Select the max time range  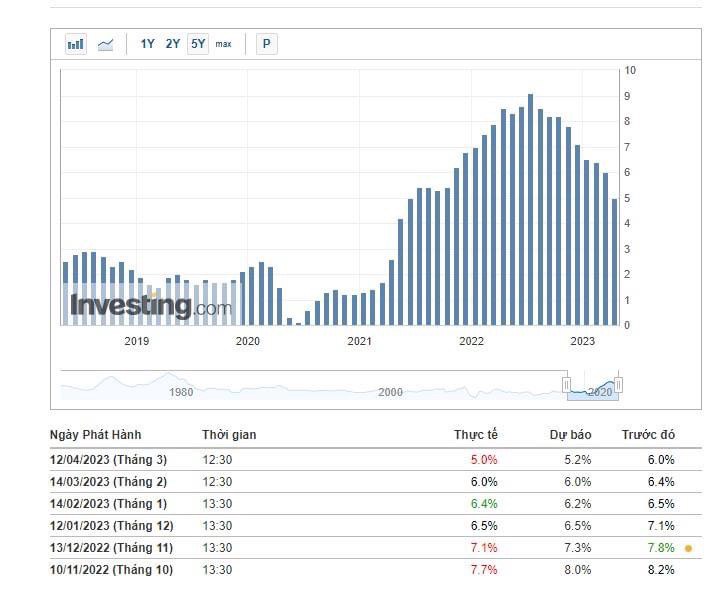(223, 44)
